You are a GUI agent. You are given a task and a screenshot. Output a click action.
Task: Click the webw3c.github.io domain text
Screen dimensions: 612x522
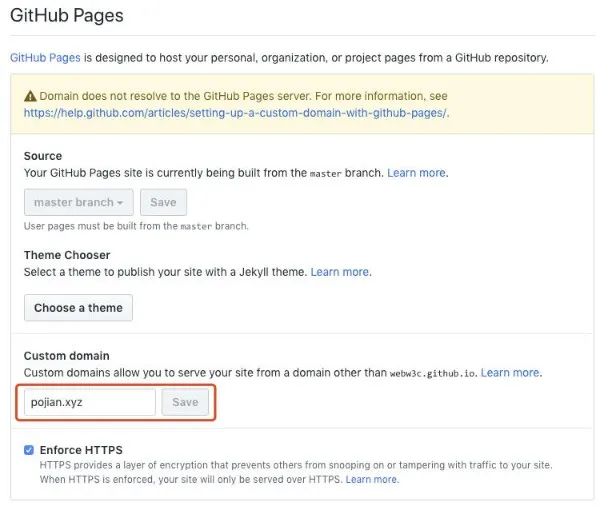coord(432,374)
